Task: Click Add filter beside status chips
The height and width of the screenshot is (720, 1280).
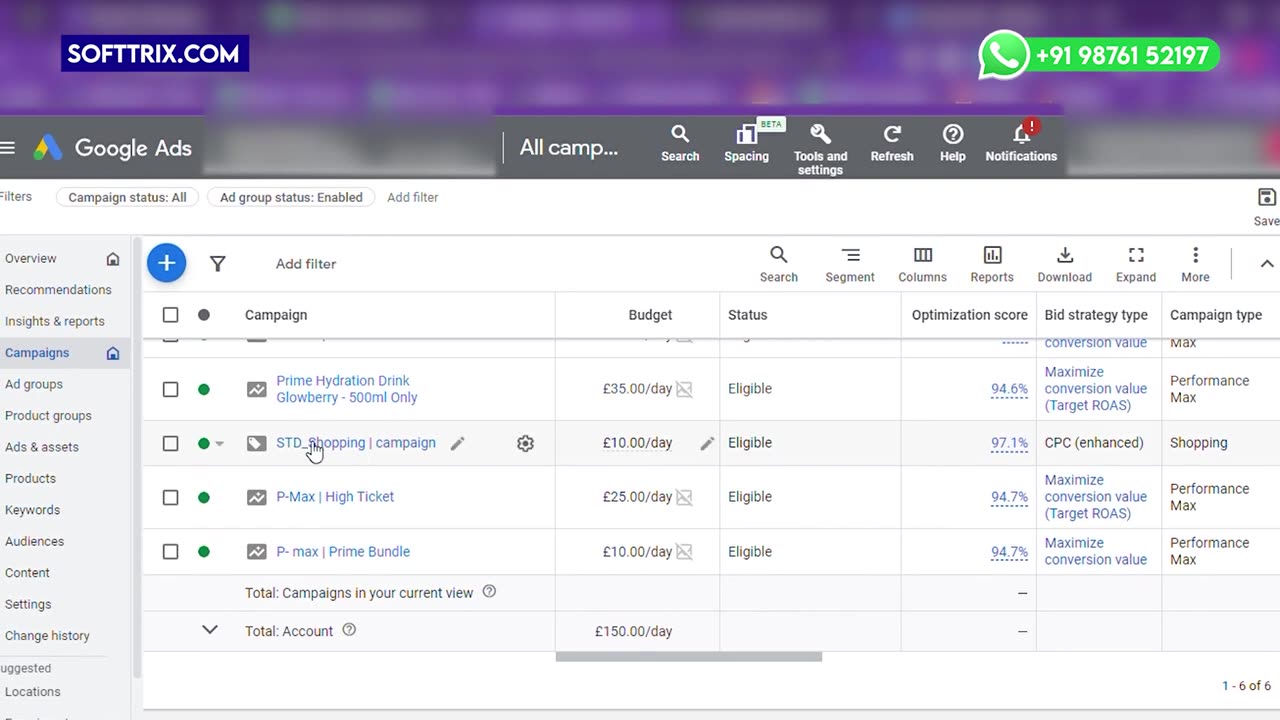Action: click(x=413, y=197)
